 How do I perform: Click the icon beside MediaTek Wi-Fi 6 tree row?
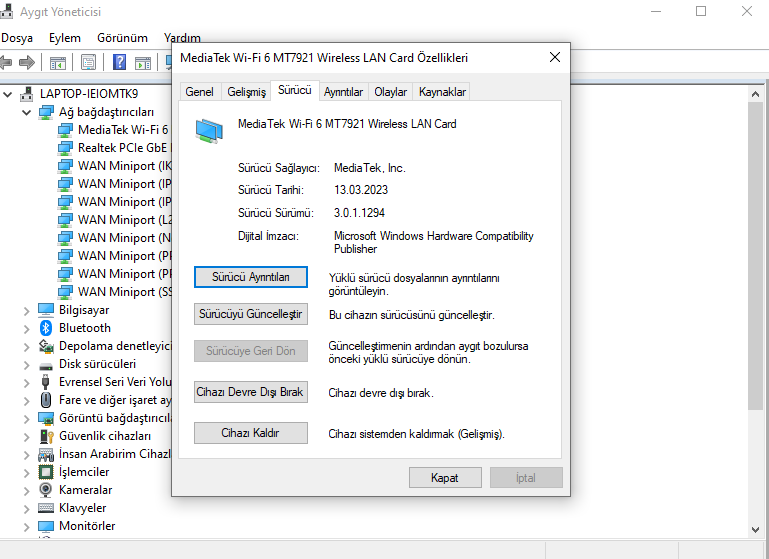pyautogui.click(x=65, y=130)
